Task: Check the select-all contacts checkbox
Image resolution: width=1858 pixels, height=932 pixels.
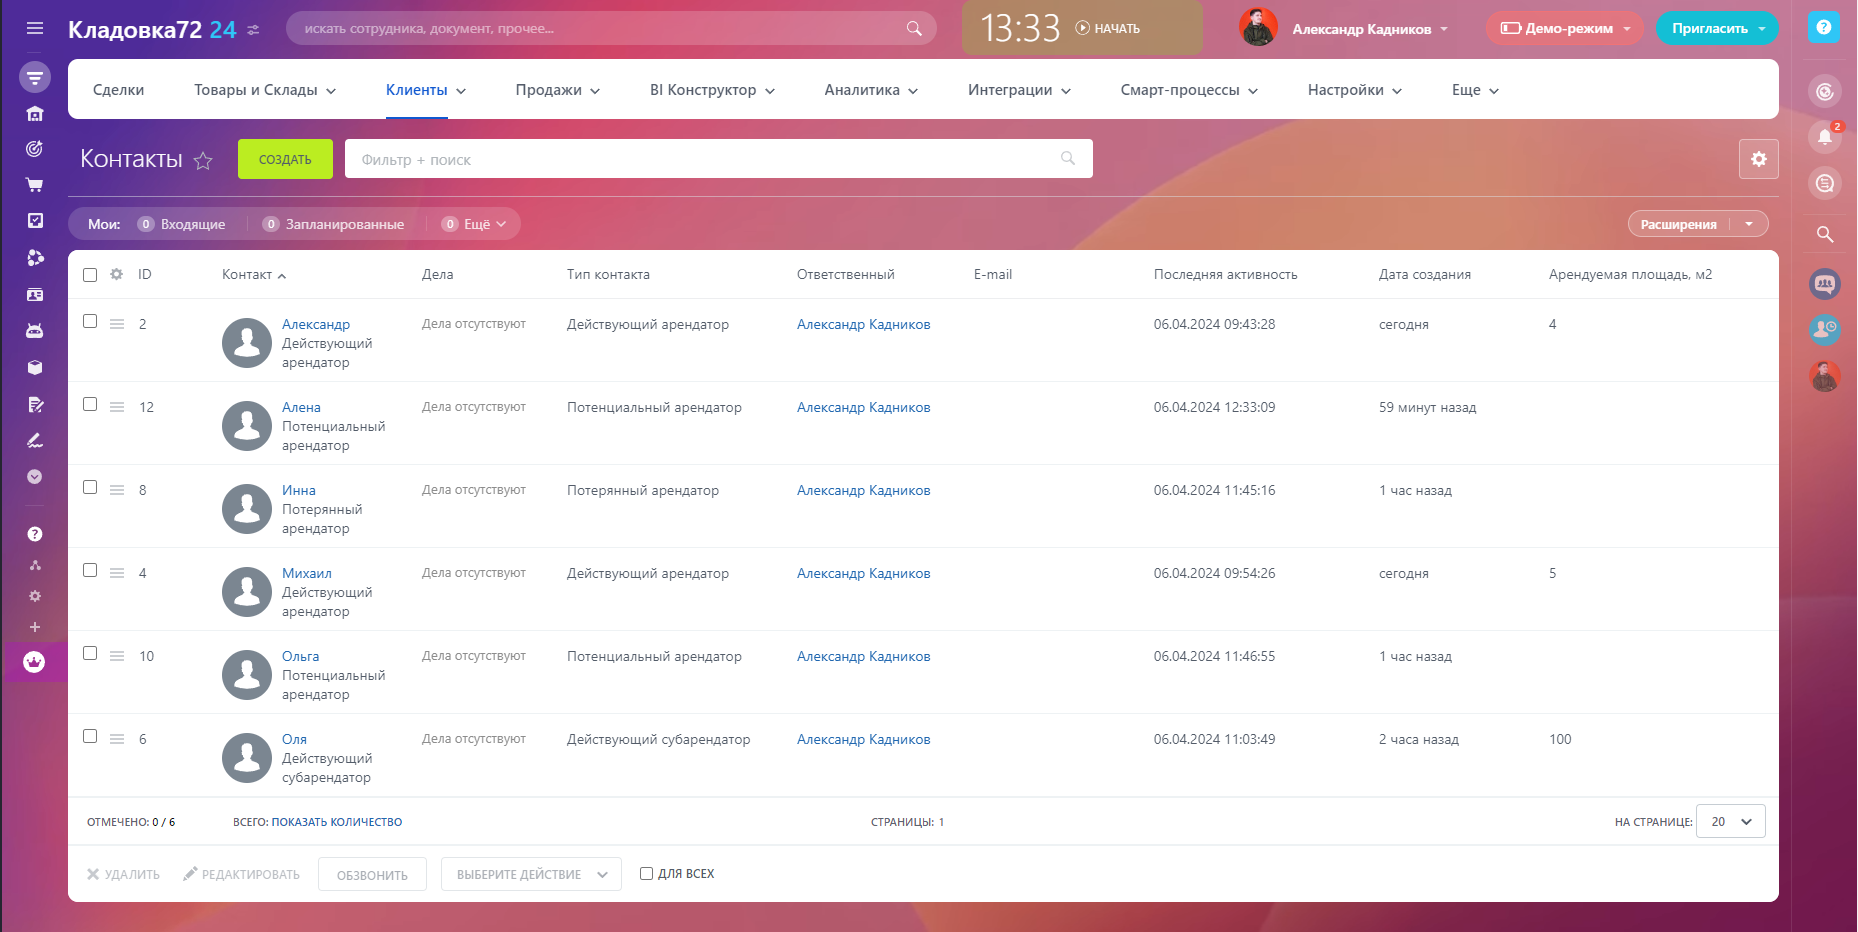Action: point(90,275)
